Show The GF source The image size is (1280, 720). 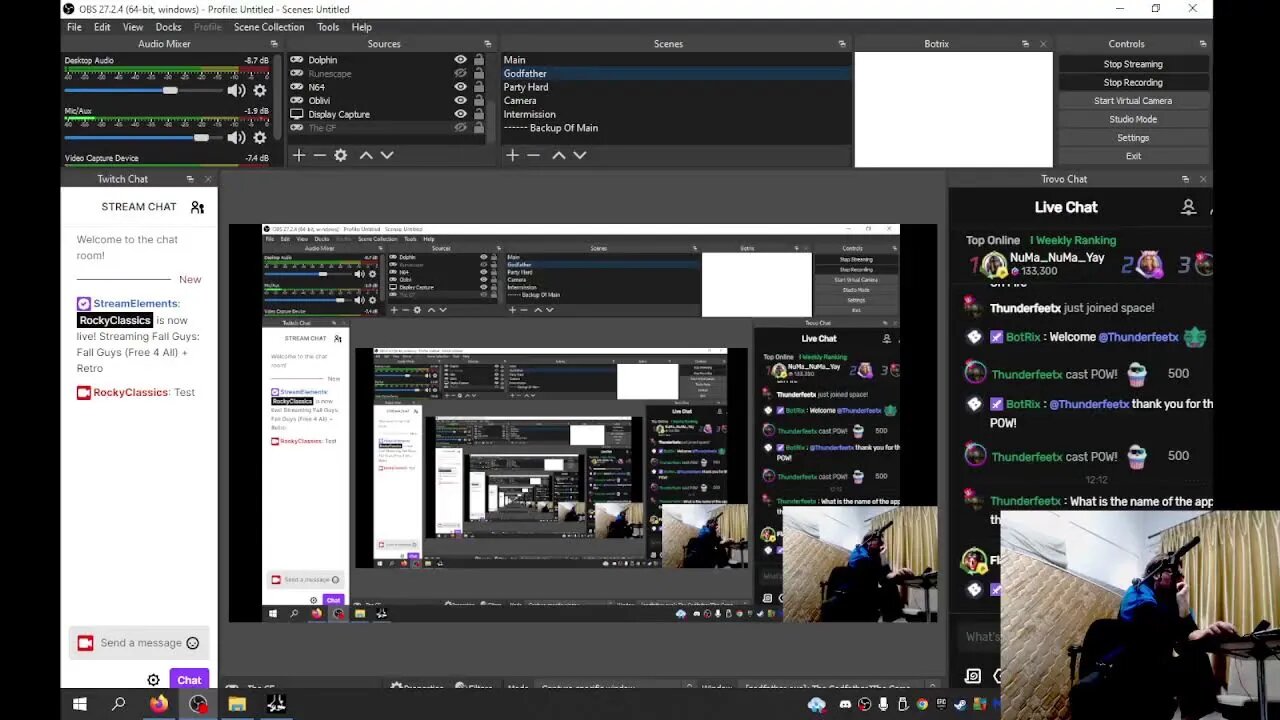click(x=460, y=128)
